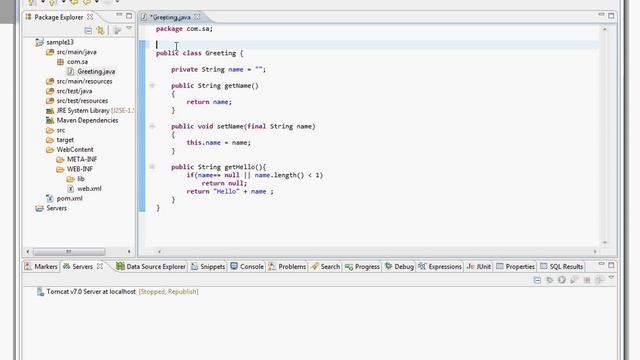Open web.xml file

click(x=89, y=189)
